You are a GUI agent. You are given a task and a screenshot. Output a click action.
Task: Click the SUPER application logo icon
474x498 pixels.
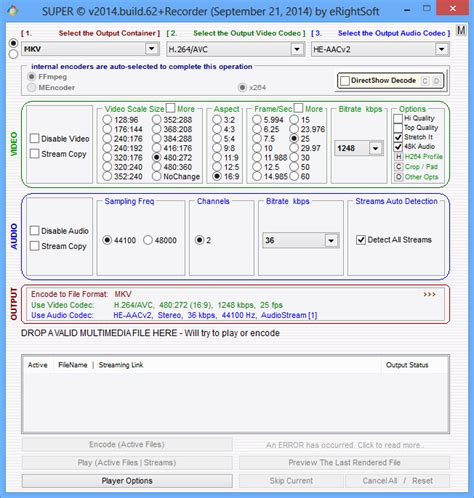pos(13,11)
